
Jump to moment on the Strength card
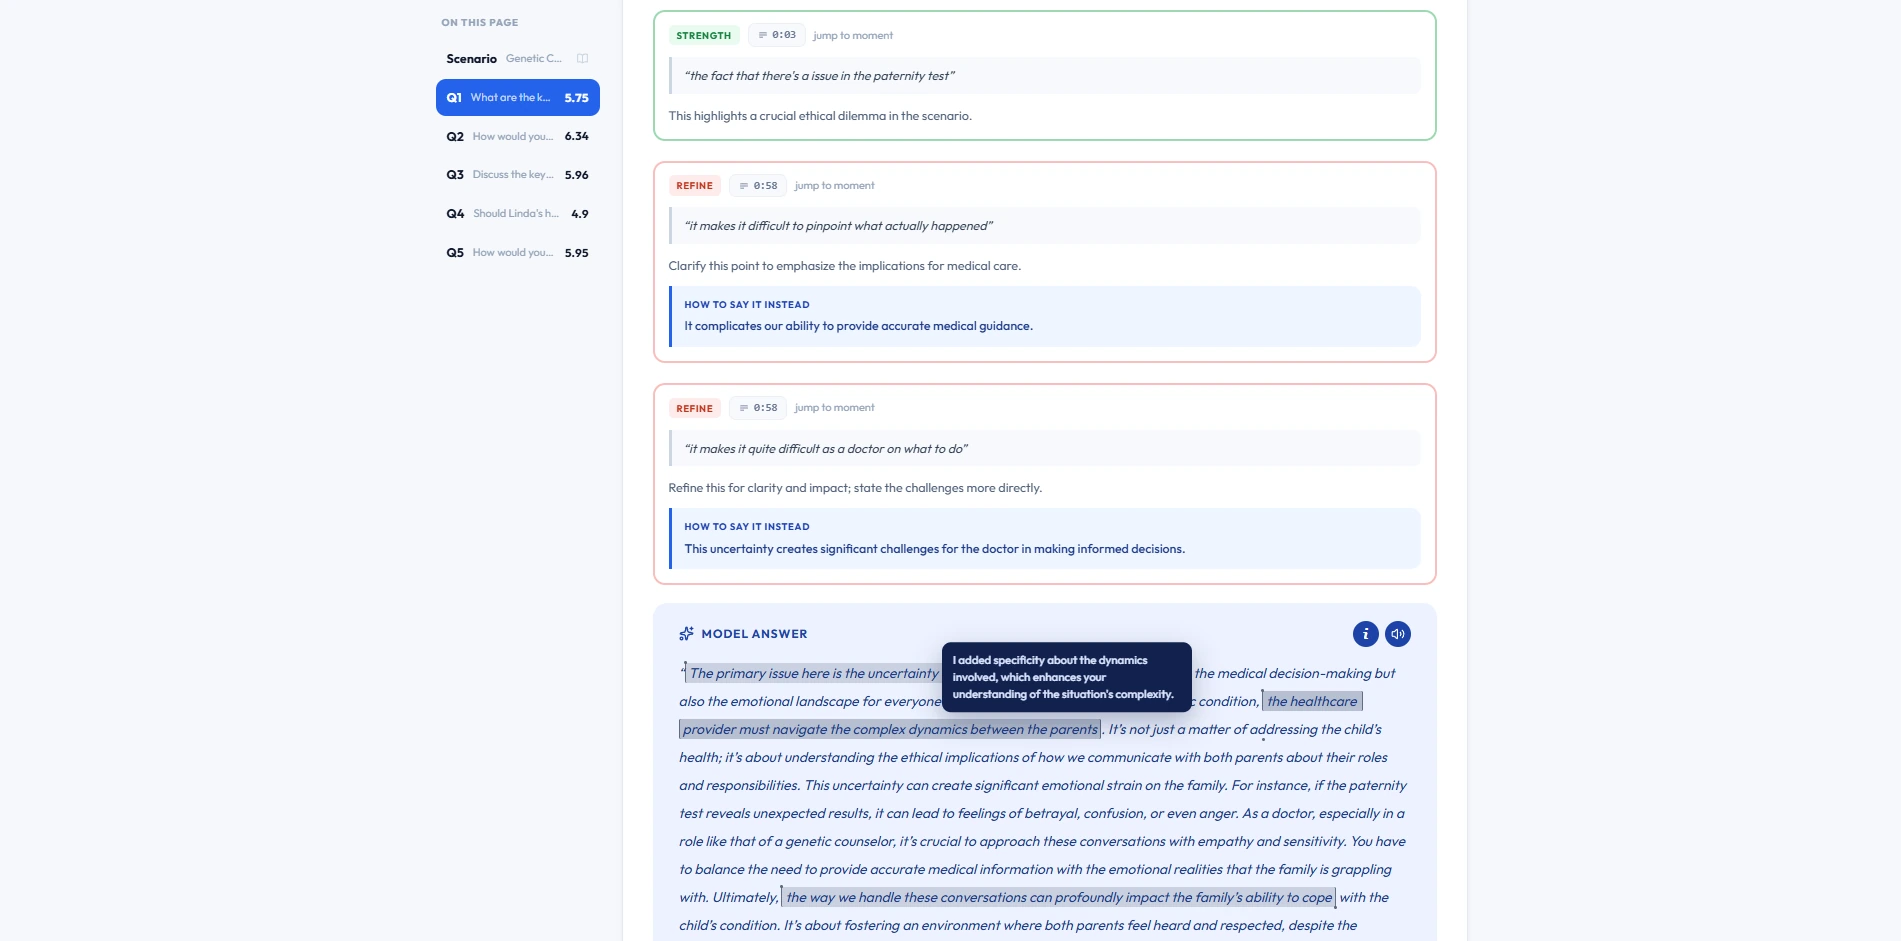point(853,35)
